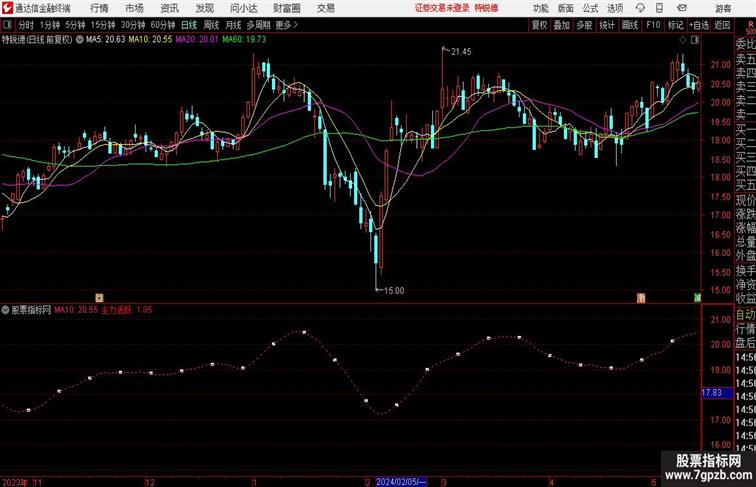Click the 2023年 label on time axis
The height and width of the screenshot is (487, 756).
[x=14, y=482]
